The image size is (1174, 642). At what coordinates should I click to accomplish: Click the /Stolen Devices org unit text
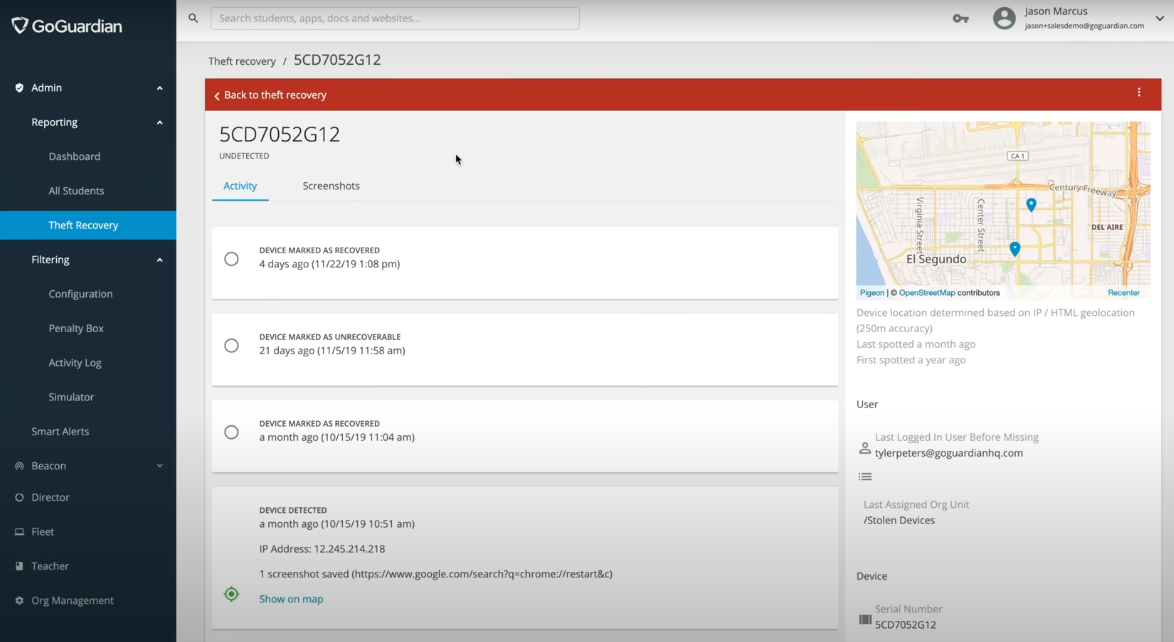click(x=899, y=521)
